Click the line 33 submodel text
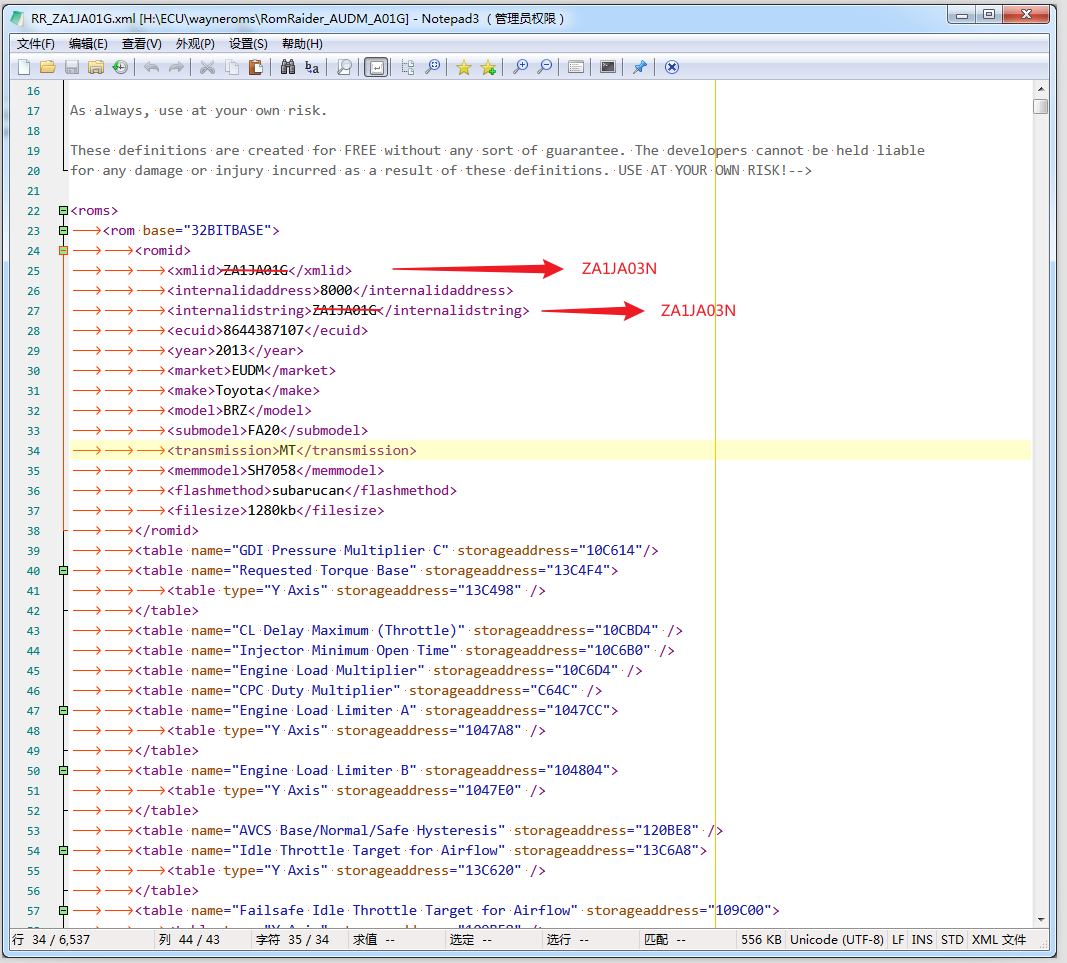The image size is (1067, 963). pos(268,430)
